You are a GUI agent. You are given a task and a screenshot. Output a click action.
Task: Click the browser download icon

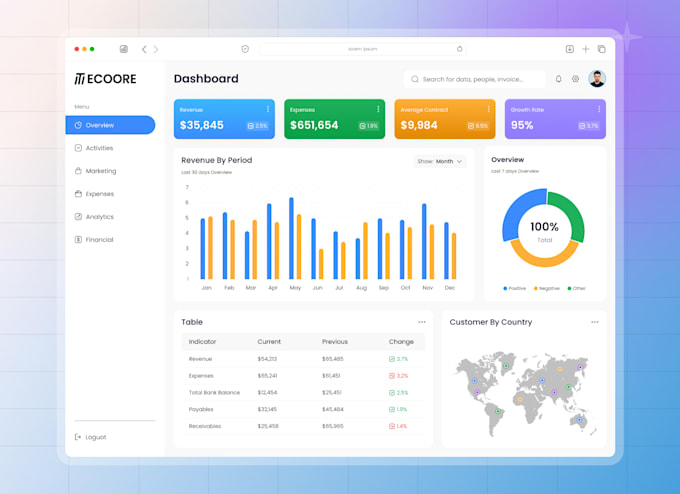pyautogui.click(x=570, y=49)
